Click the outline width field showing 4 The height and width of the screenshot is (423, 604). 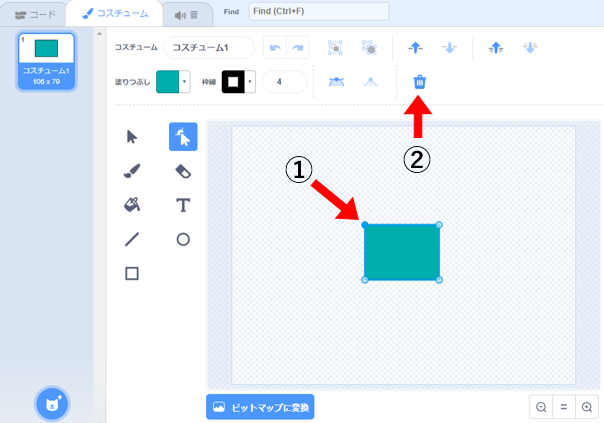point(284,82)
